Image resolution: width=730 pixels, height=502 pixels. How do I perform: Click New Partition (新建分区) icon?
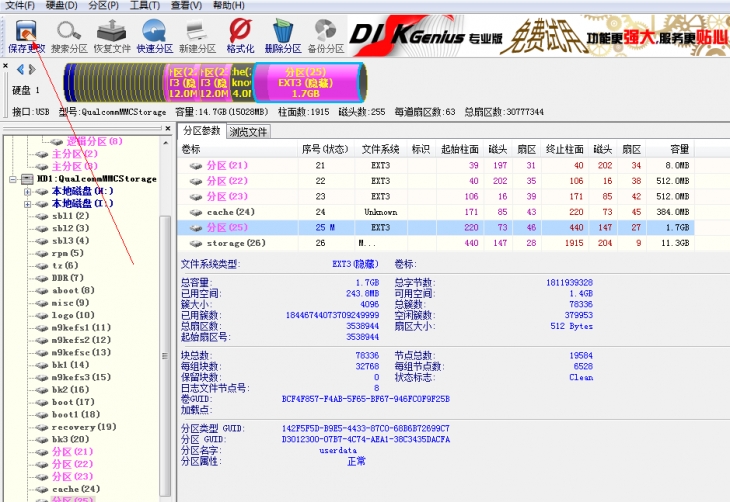coord(197,36)
